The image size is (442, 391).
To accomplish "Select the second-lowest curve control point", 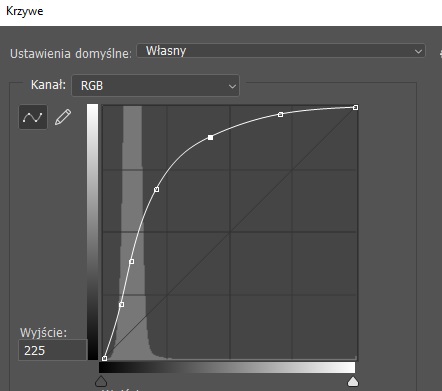I will [122, 304].
